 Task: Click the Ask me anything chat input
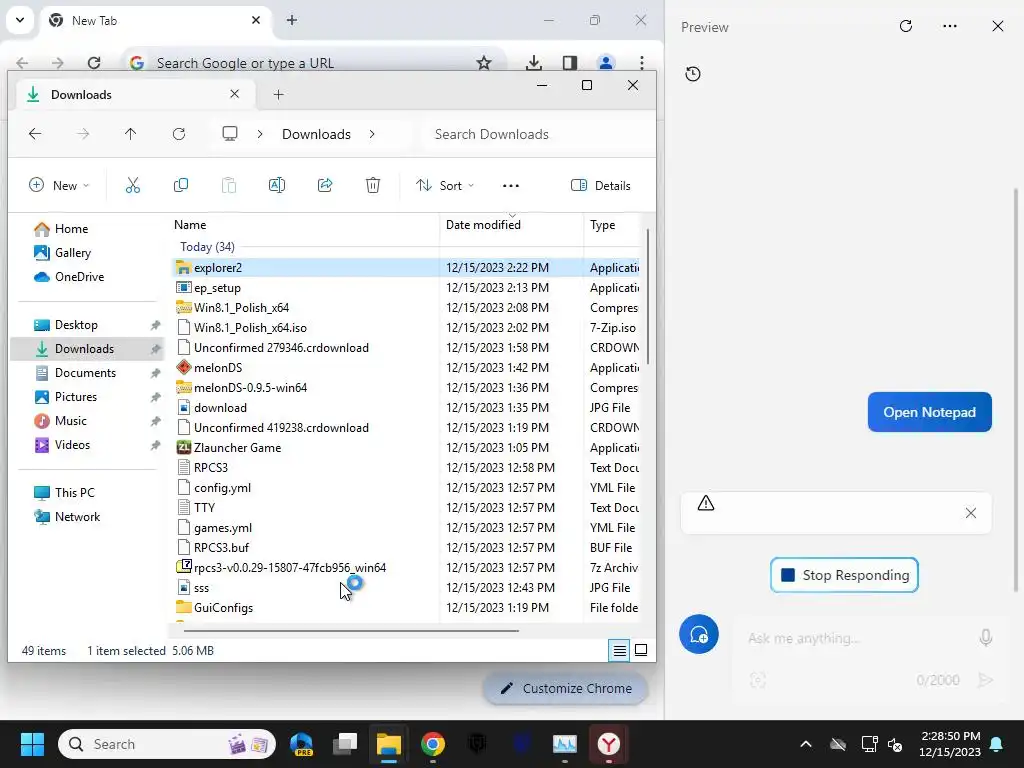(x=857, y=638)
